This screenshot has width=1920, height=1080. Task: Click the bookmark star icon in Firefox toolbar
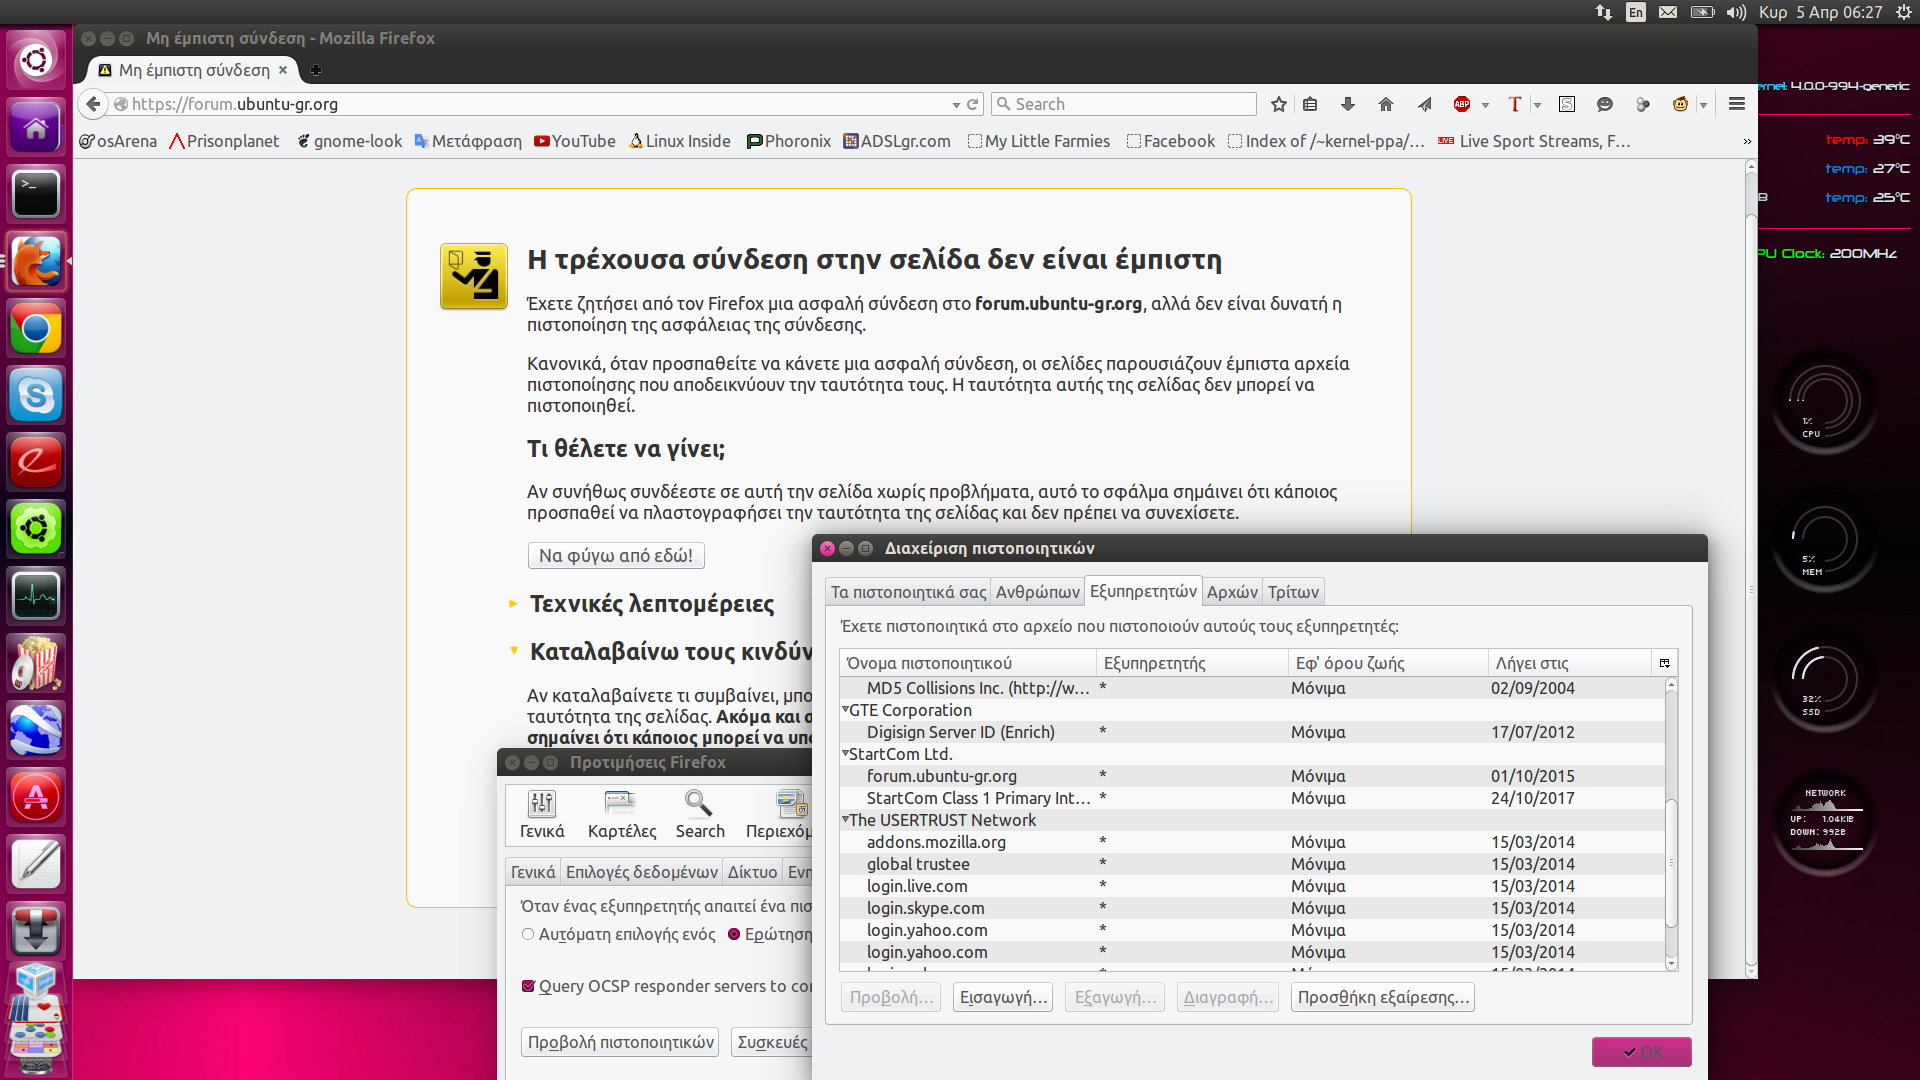[x=1278, y=104]
